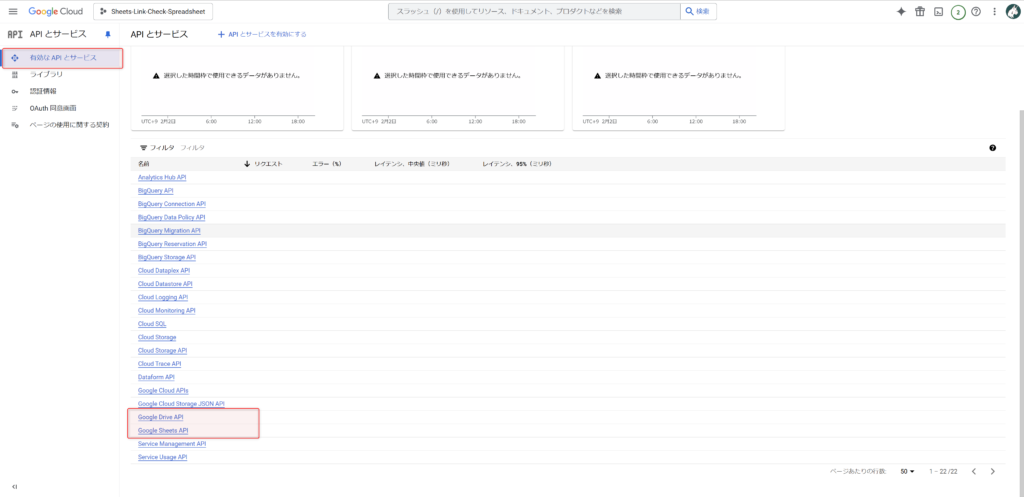Open the Google Drive API link
This screenshot has height=497, width=1024.
[x=160, y=417]
